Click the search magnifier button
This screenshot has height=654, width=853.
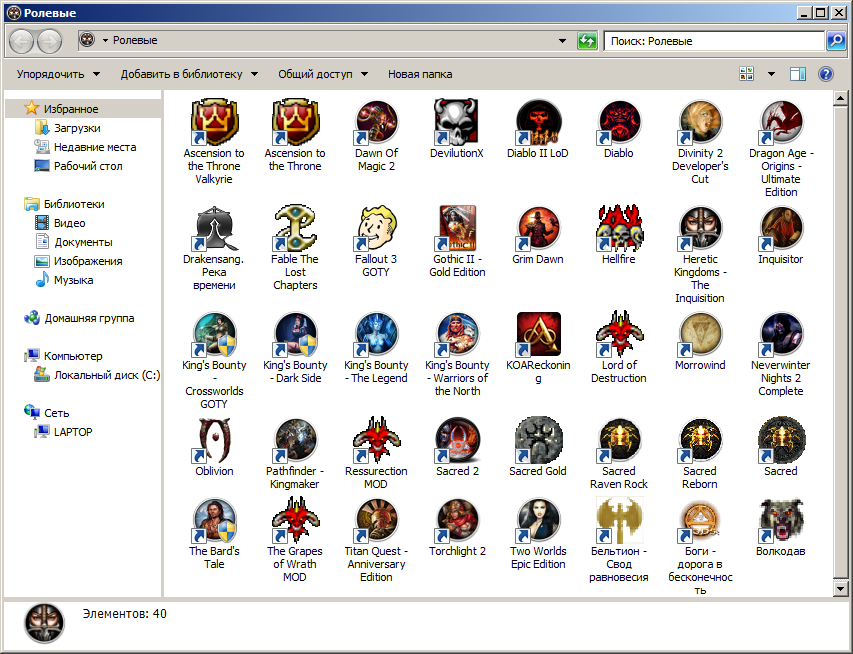click(835, 41)
